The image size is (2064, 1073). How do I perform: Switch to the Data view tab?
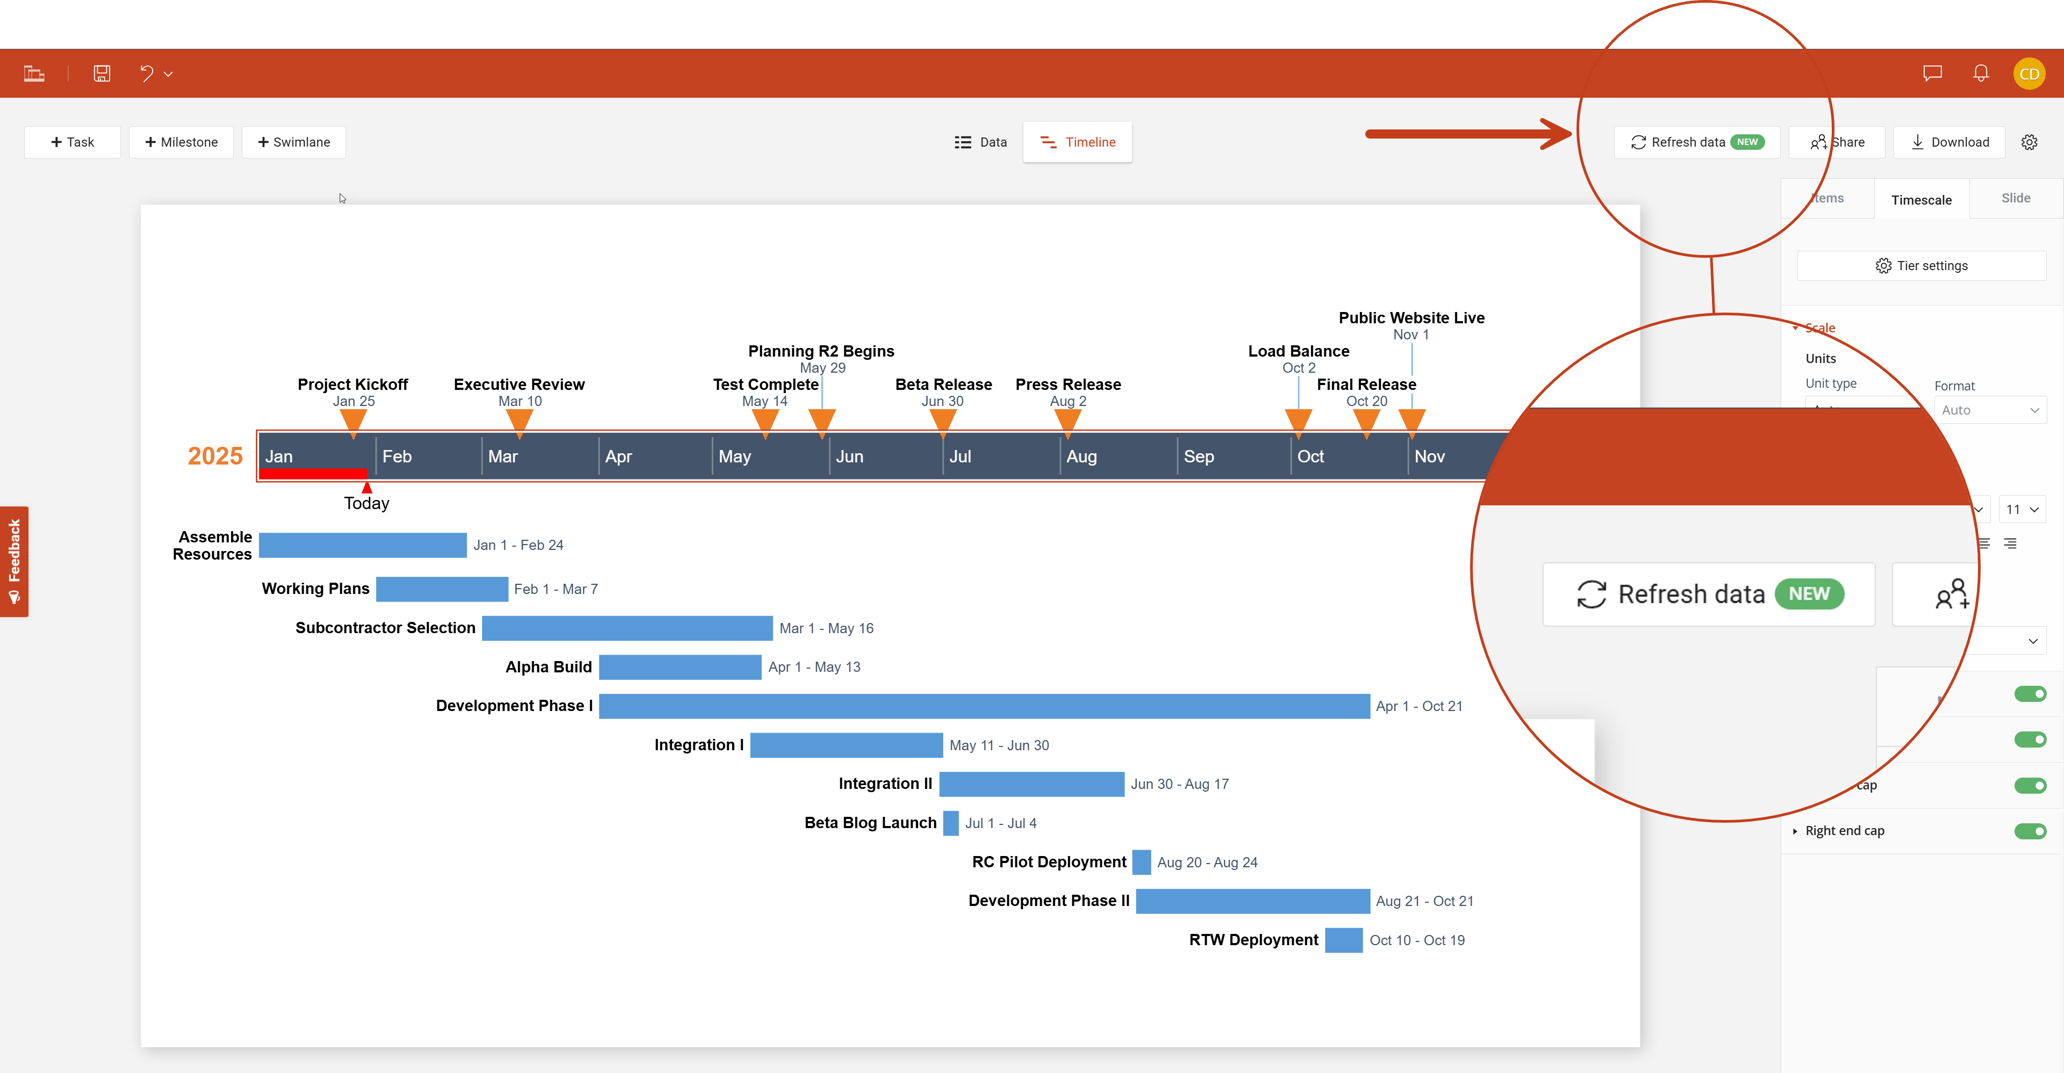[981, 141]
